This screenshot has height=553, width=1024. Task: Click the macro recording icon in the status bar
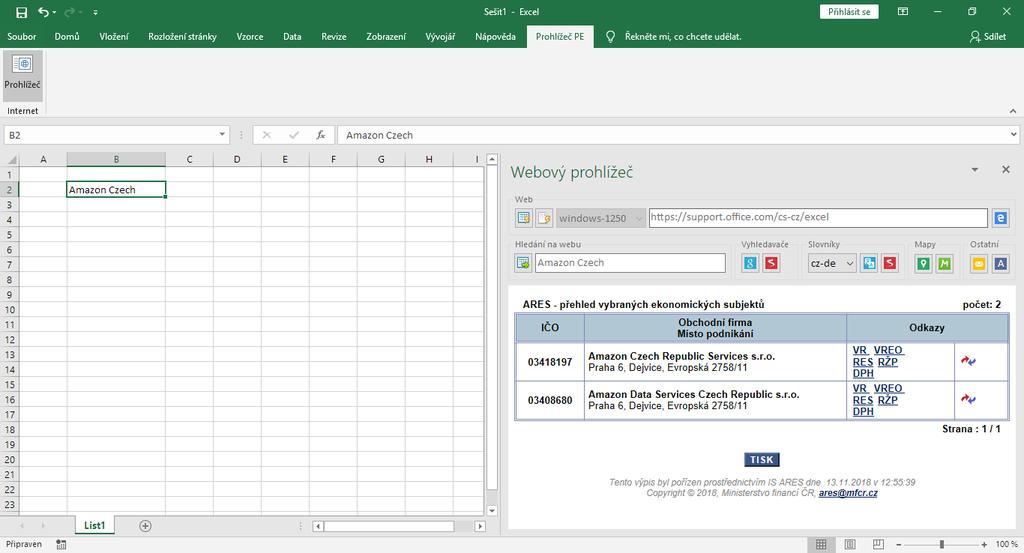tap(61, 544)
